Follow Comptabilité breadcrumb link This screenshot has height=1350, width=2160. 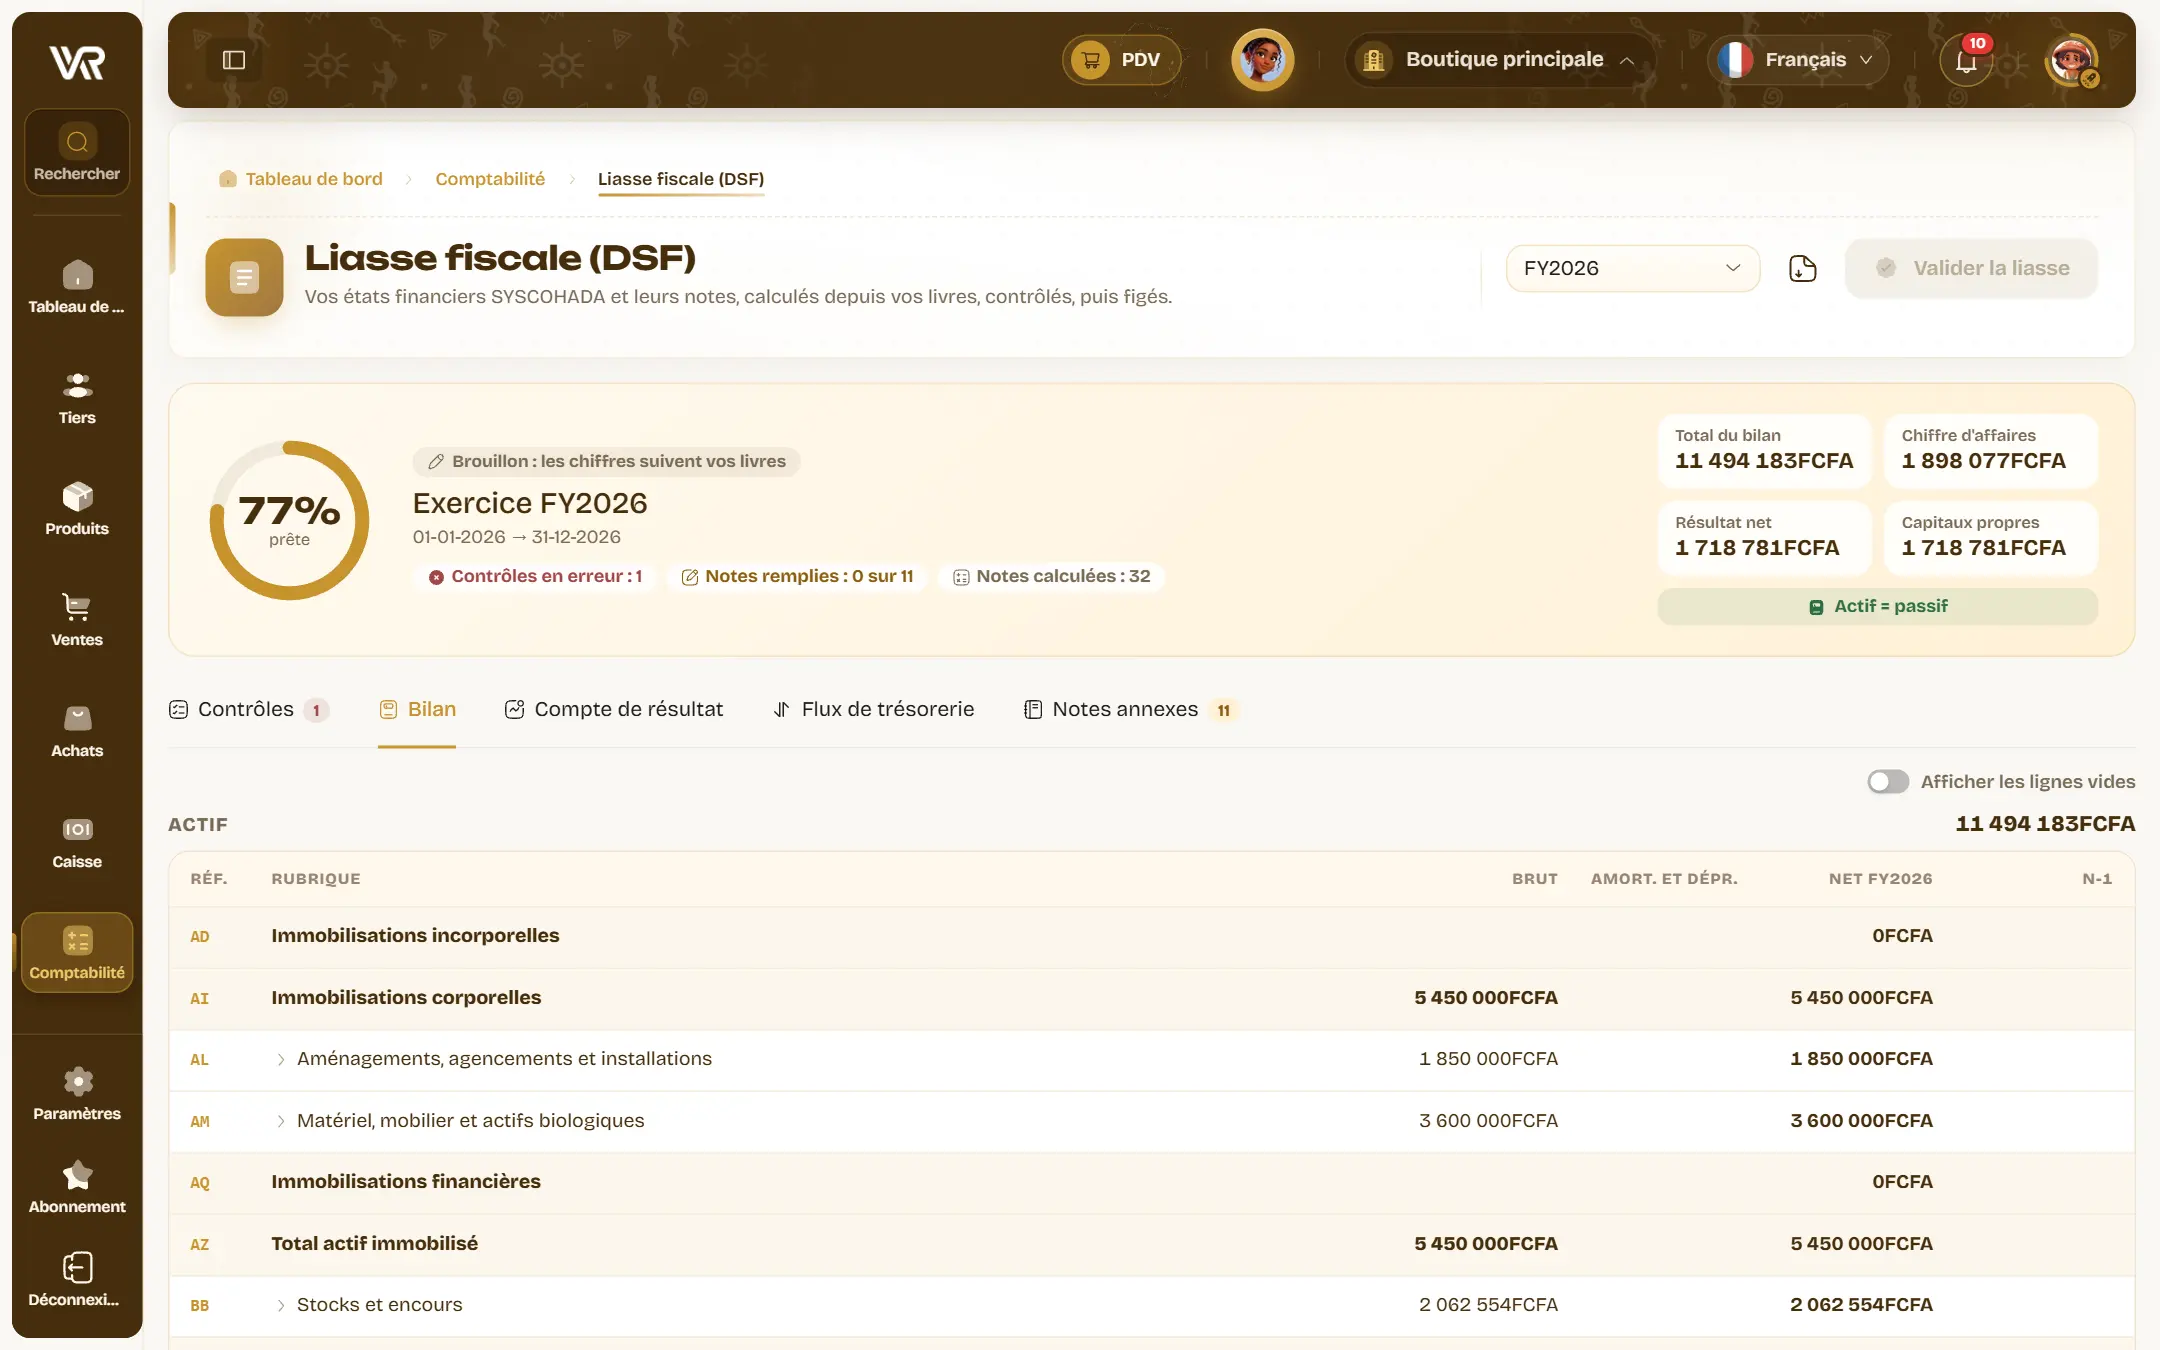(x=490, y=179)
